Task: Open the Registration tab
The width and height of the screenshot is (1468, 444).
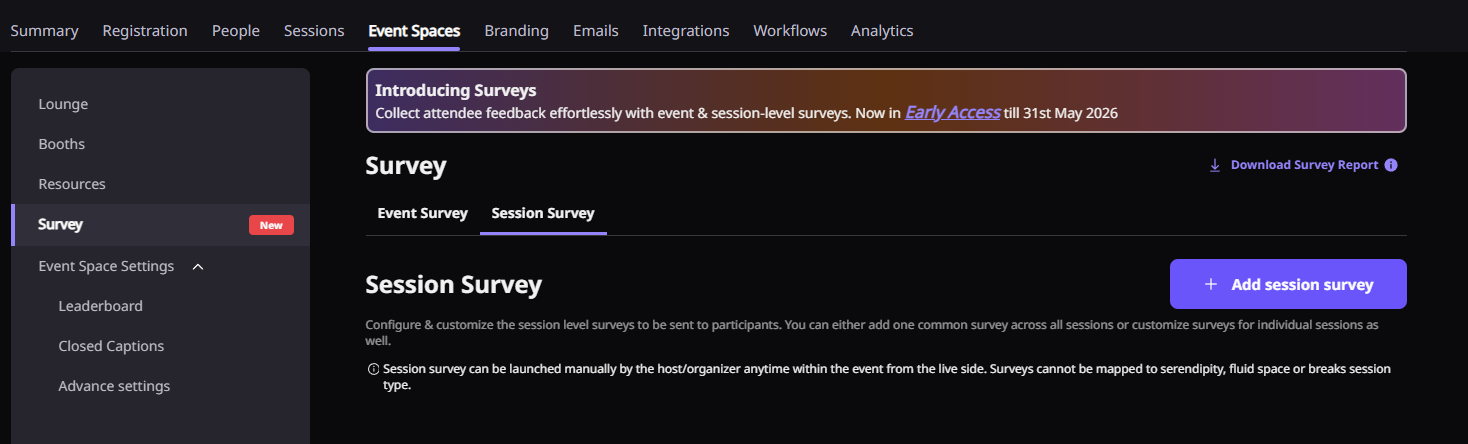Action: (145, 31)
